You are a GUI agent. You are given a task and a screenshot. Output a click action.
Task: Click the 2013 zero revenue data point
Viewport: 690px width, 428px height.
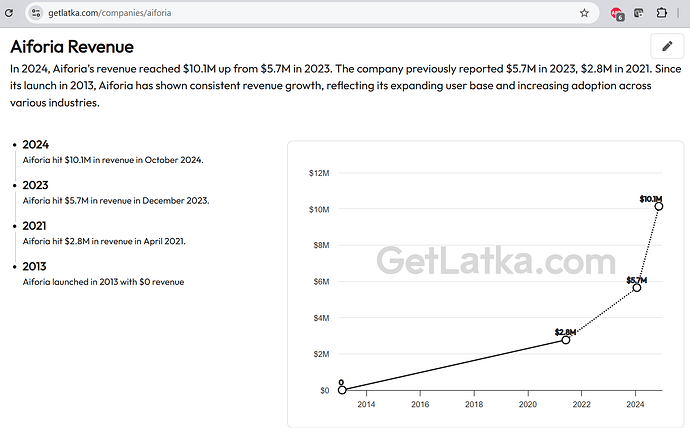pos(342,390)
